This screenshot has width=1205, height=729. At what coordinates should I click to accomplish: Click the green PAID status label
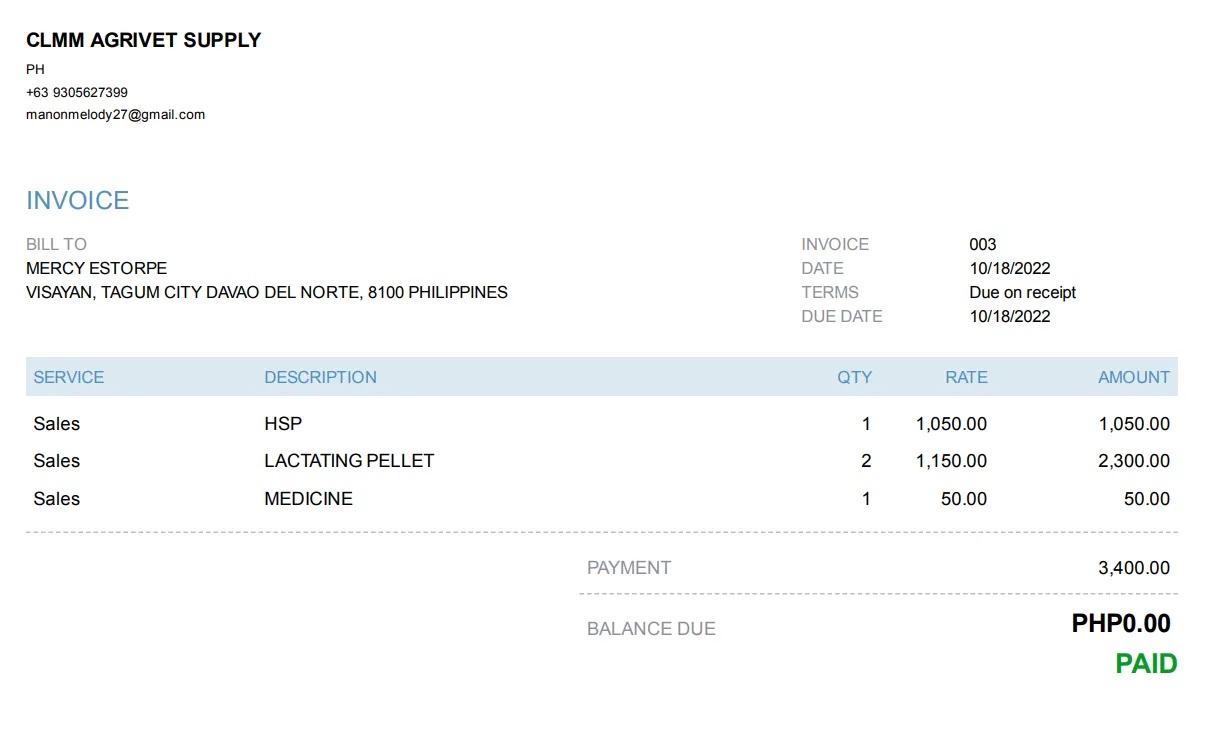coord(1146,664)
